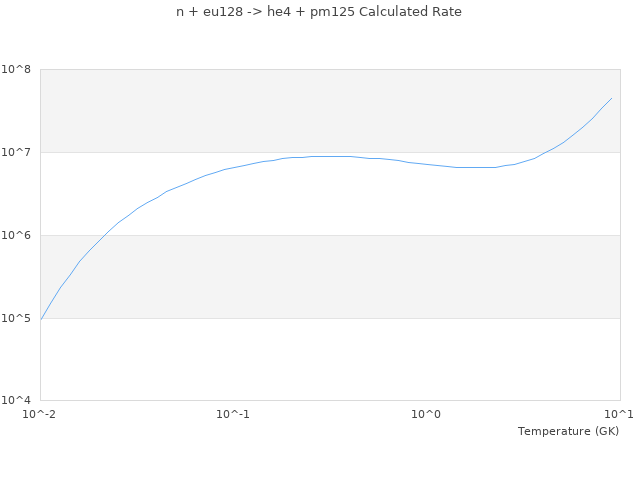Click the curve's leftmost starting point
This screenshot has height=480, width=640.
point(41,319)
